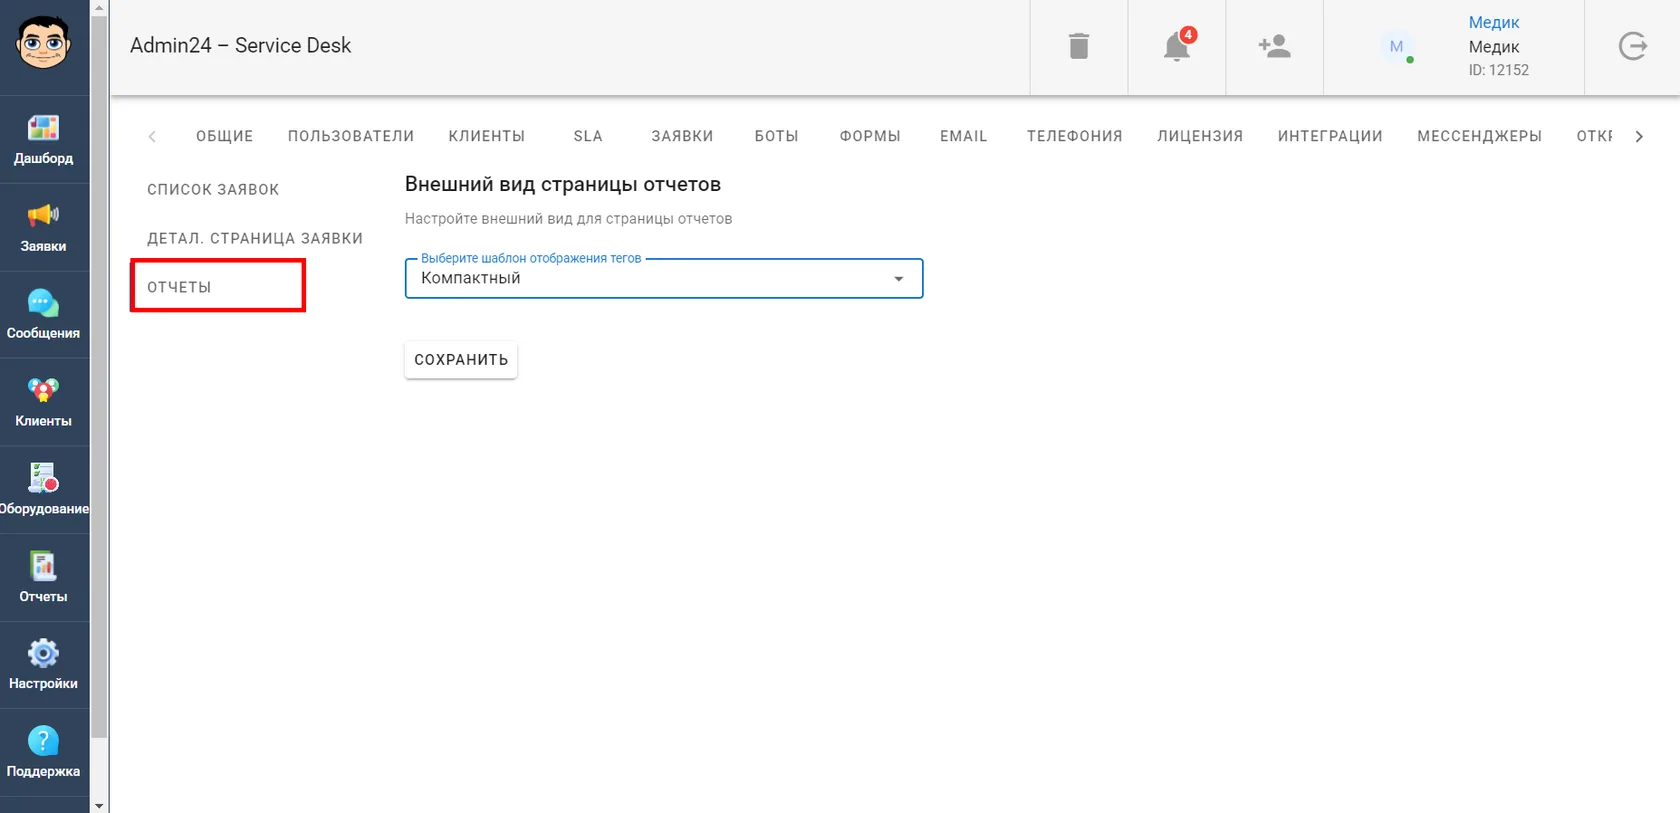
Task: Click the add user icon in header
Action: pos(1275,46)
